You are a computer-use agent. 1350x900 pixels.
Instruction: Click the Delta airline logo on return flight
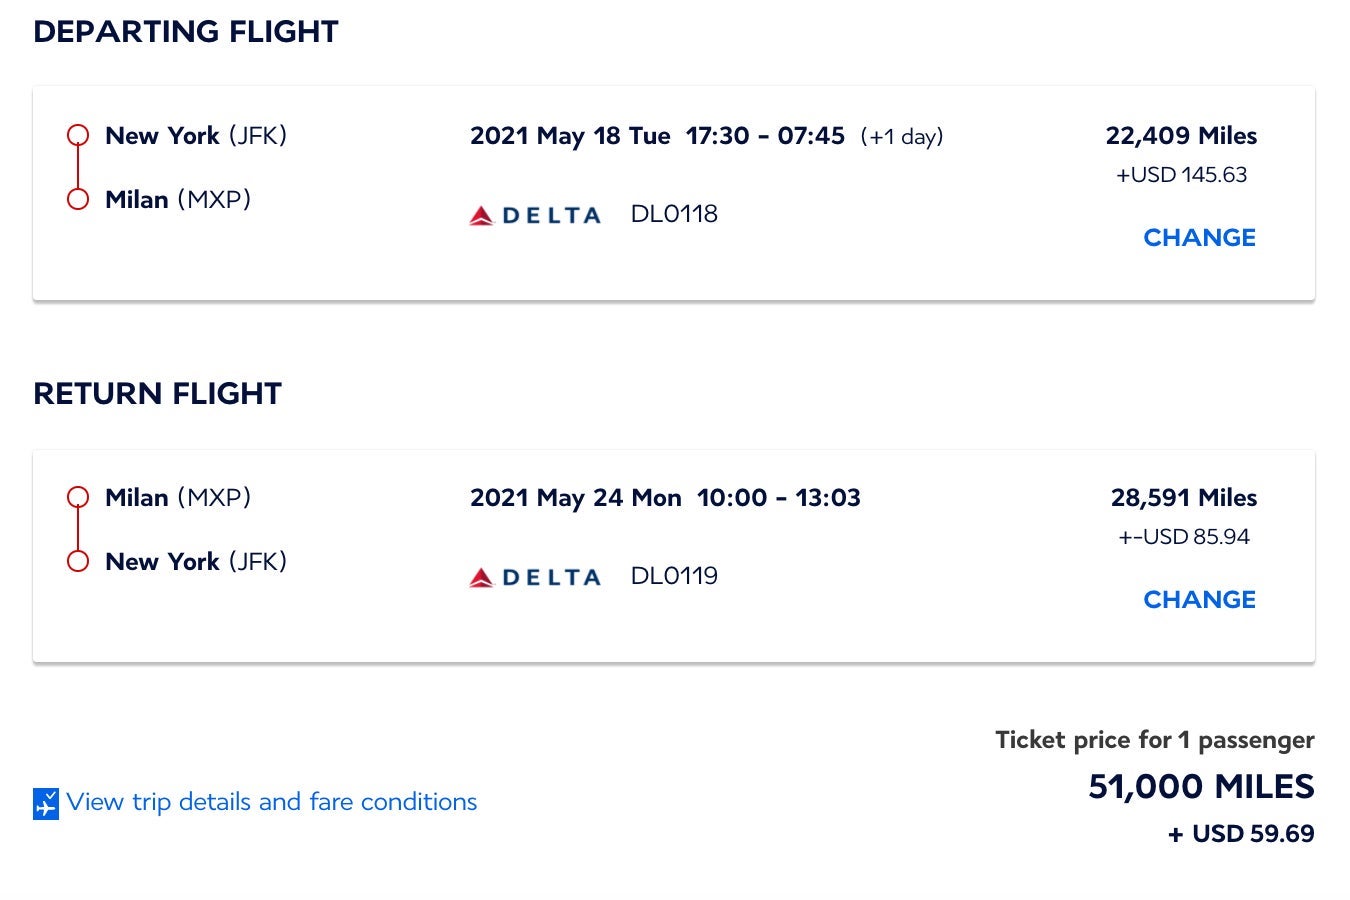pyautogui.click(x=536, y=575)
